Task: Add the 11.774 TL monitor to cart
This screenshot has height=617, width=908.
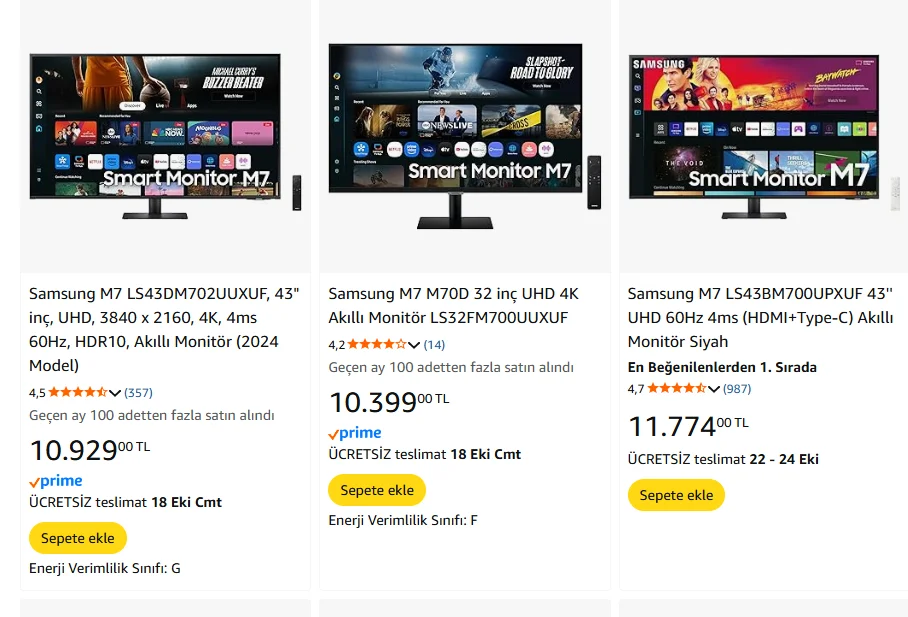Action: (x=676, y=495)
